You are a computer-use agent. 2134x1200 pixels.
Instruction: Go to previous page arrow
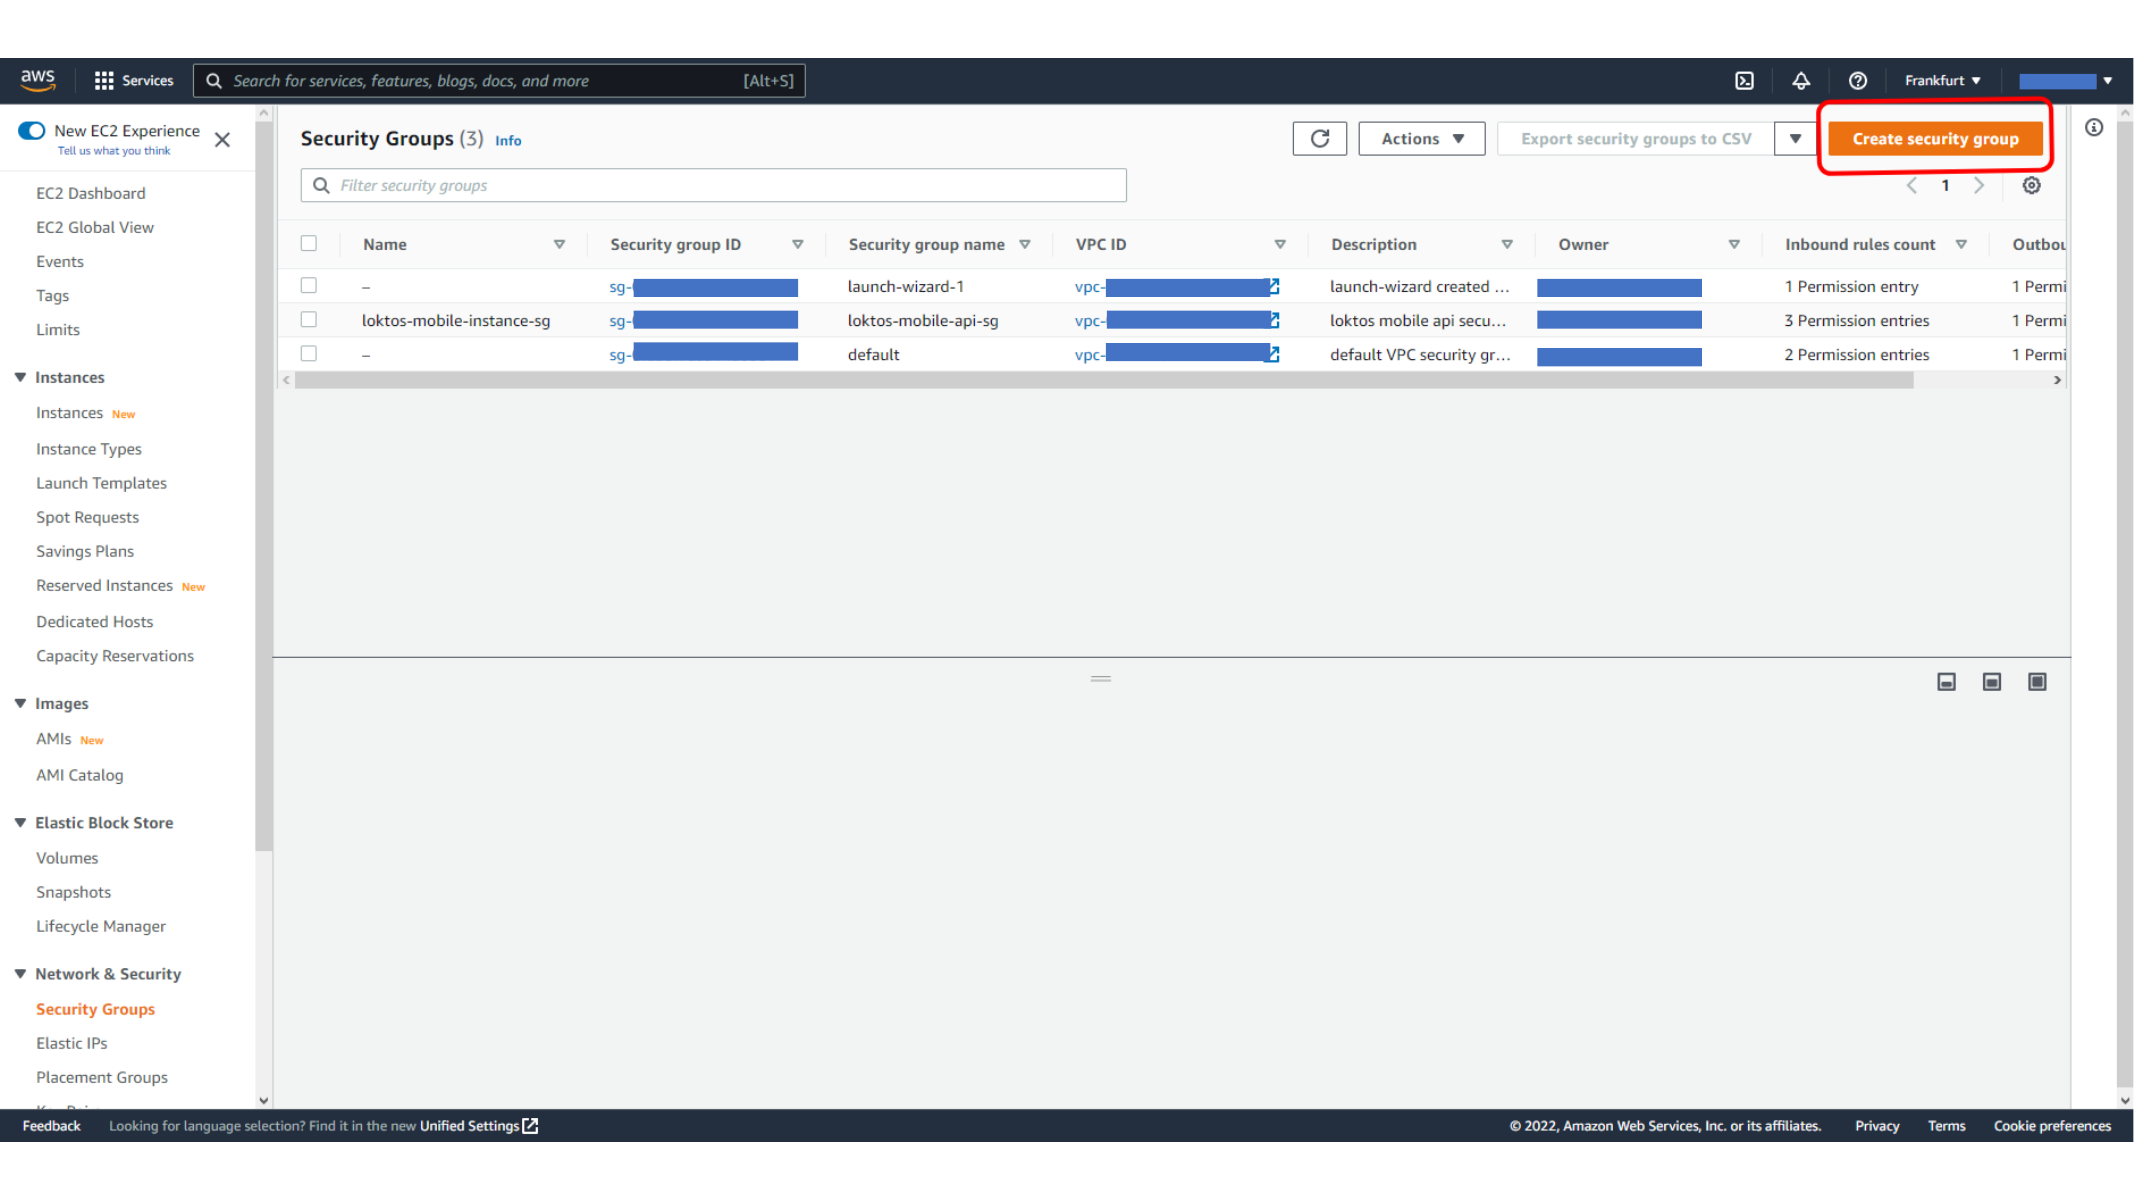tap(1911, 185)
